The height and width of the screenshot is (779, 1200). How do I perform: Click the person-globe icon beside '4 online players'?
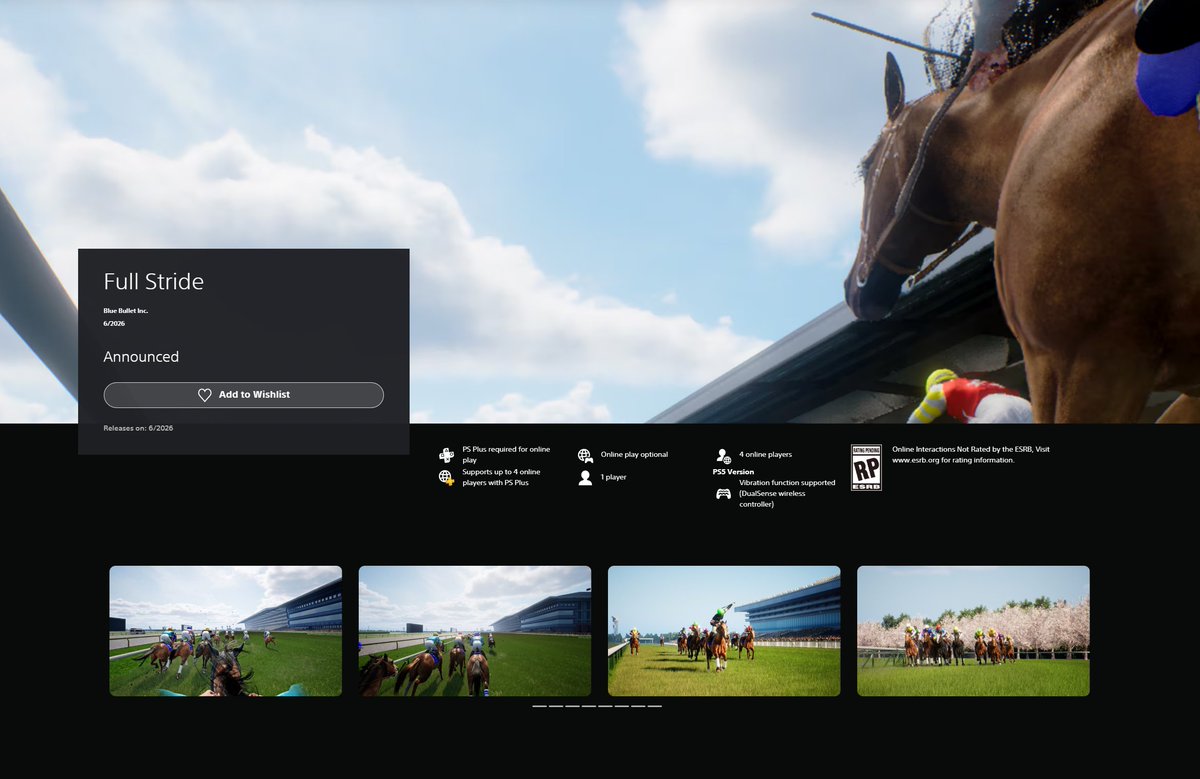point(723,455)
